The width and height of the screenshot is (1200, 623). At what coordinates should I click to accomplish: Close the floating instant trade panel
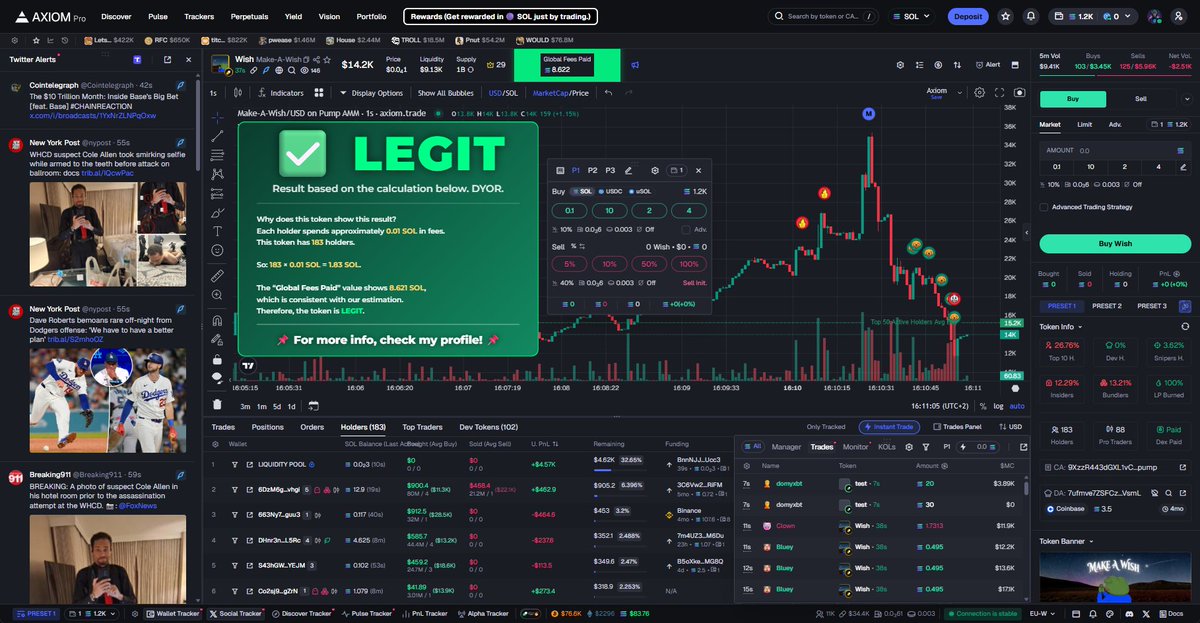pyautogui.click(x=698, y=171)
